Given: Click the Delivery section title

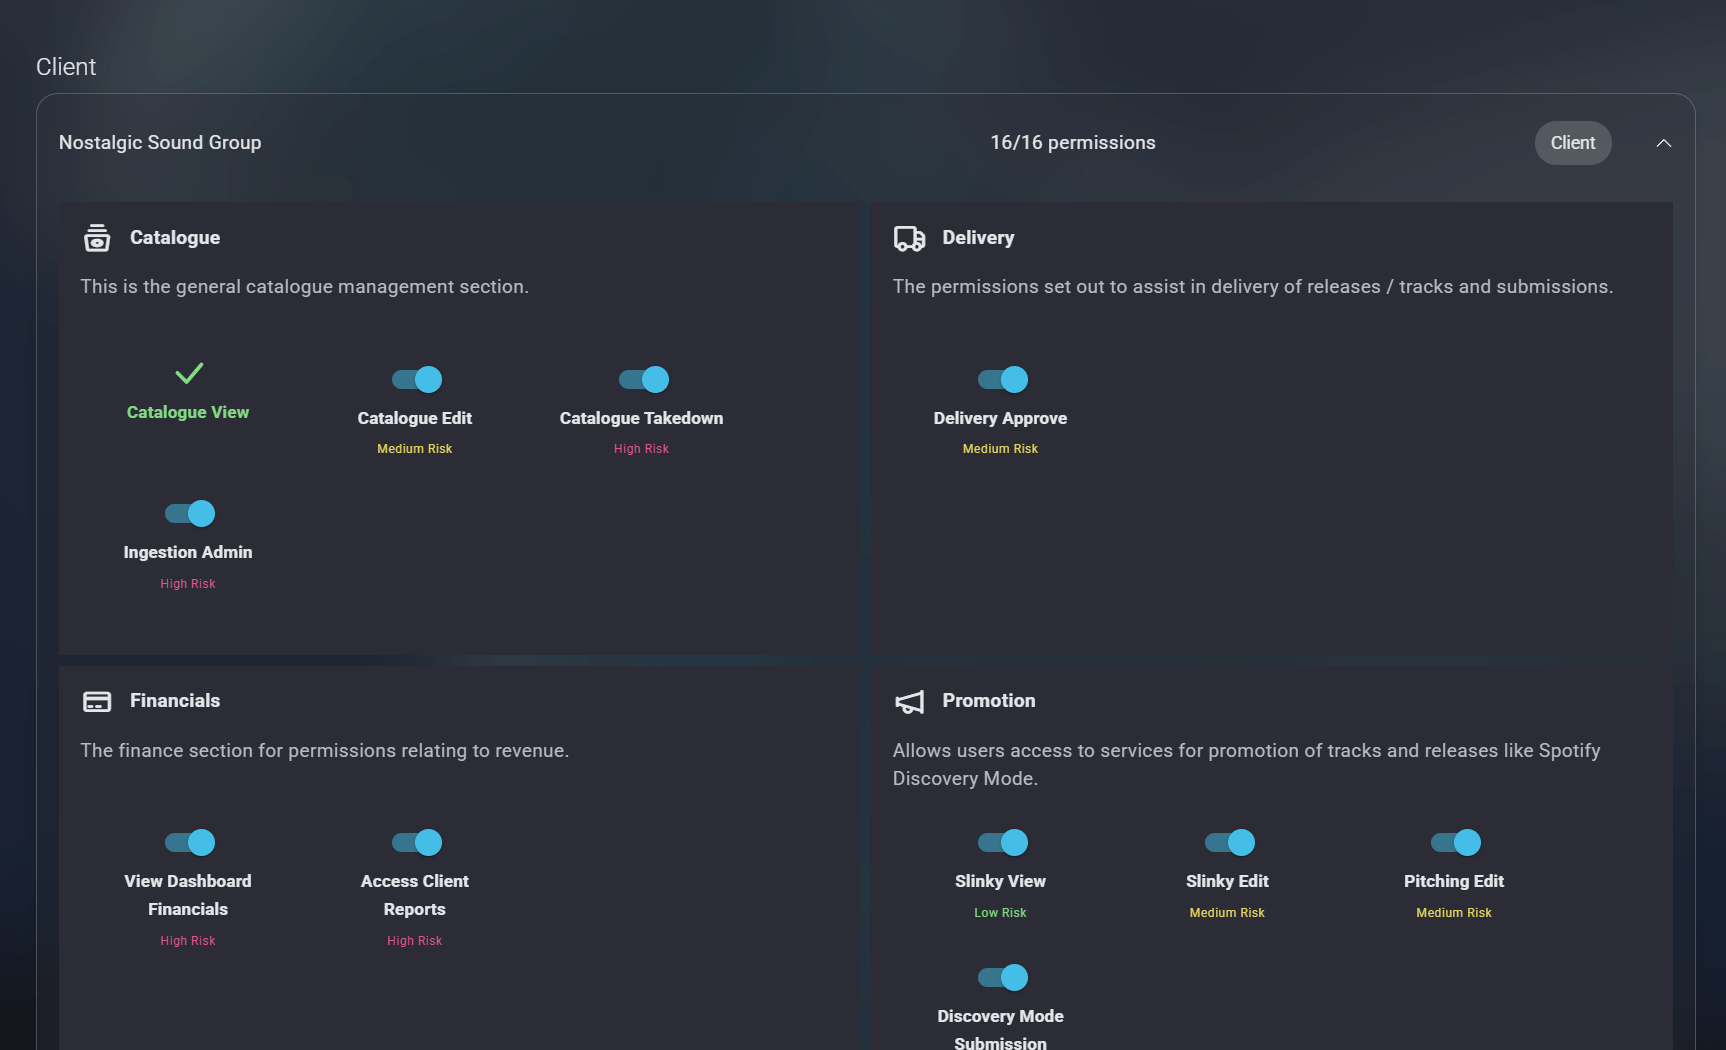Looking at the screenshot, I should click(x=978, y=237).
